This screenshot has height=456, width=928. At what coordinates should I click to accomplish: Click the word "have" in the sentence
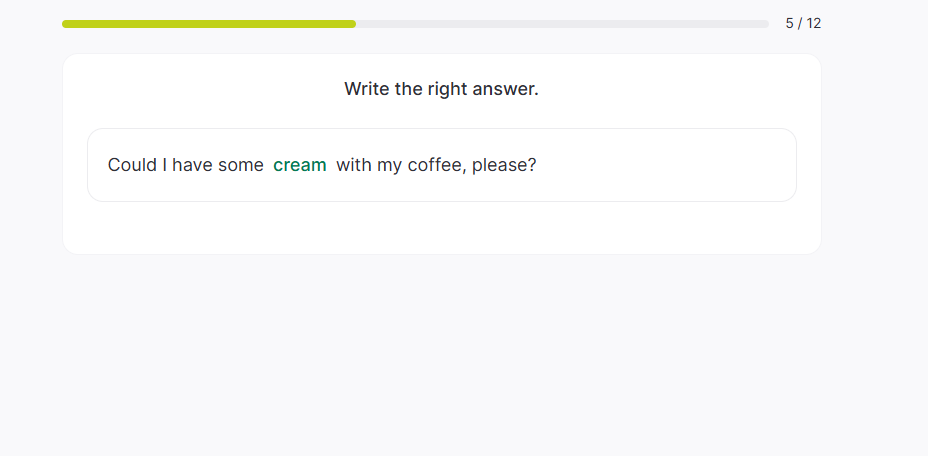(x=192, y=165)
